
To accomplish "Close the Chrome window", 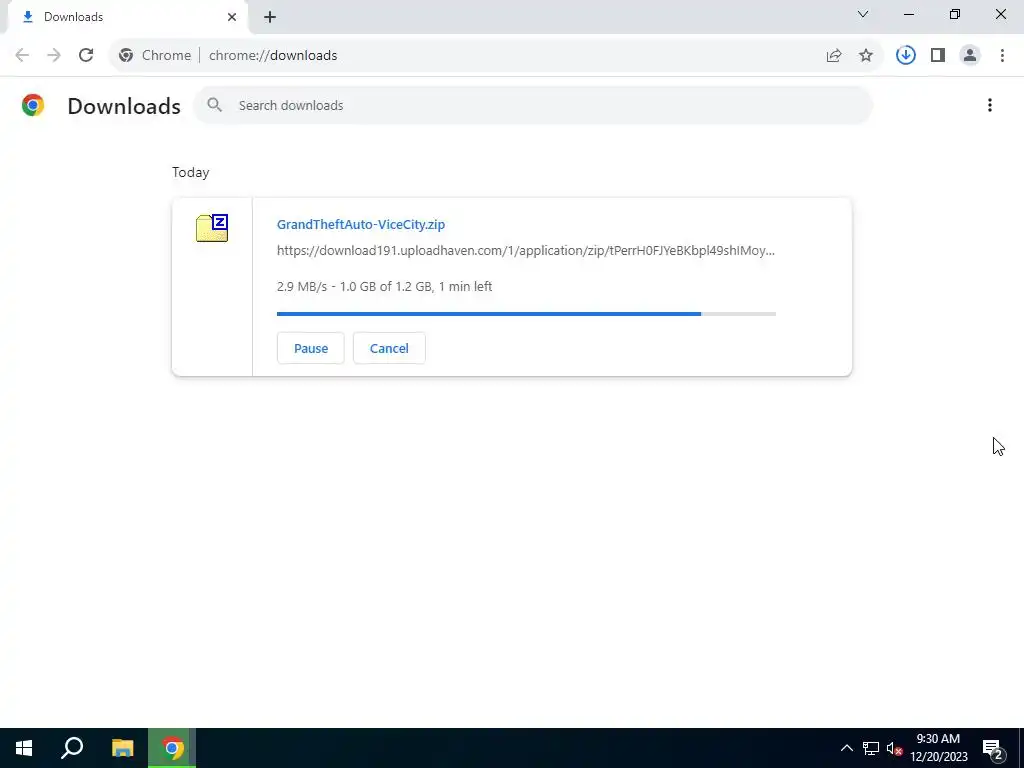I will [x=1000, y=14].
